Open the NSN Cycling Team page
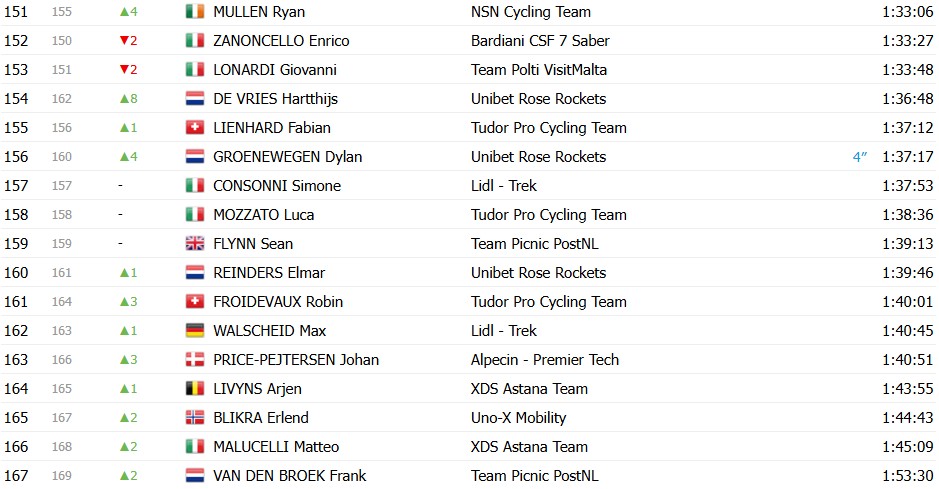Screen dimensions: 939x489 (531, 12)
